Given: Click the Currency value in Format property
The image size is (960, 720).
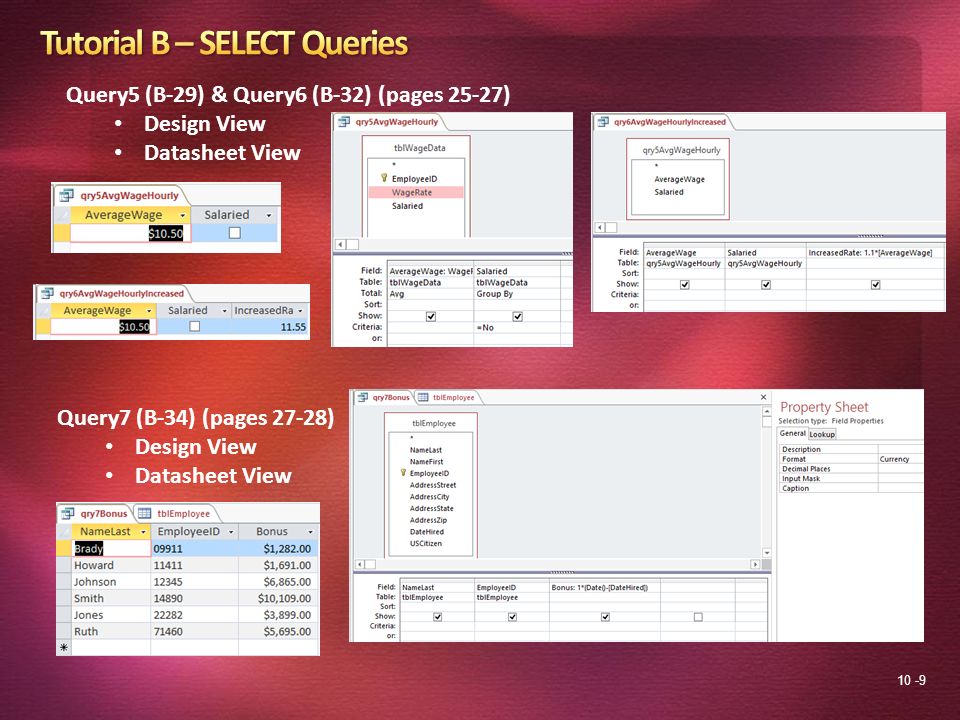Looking at the screenshot, I should (x=900, y=459).
